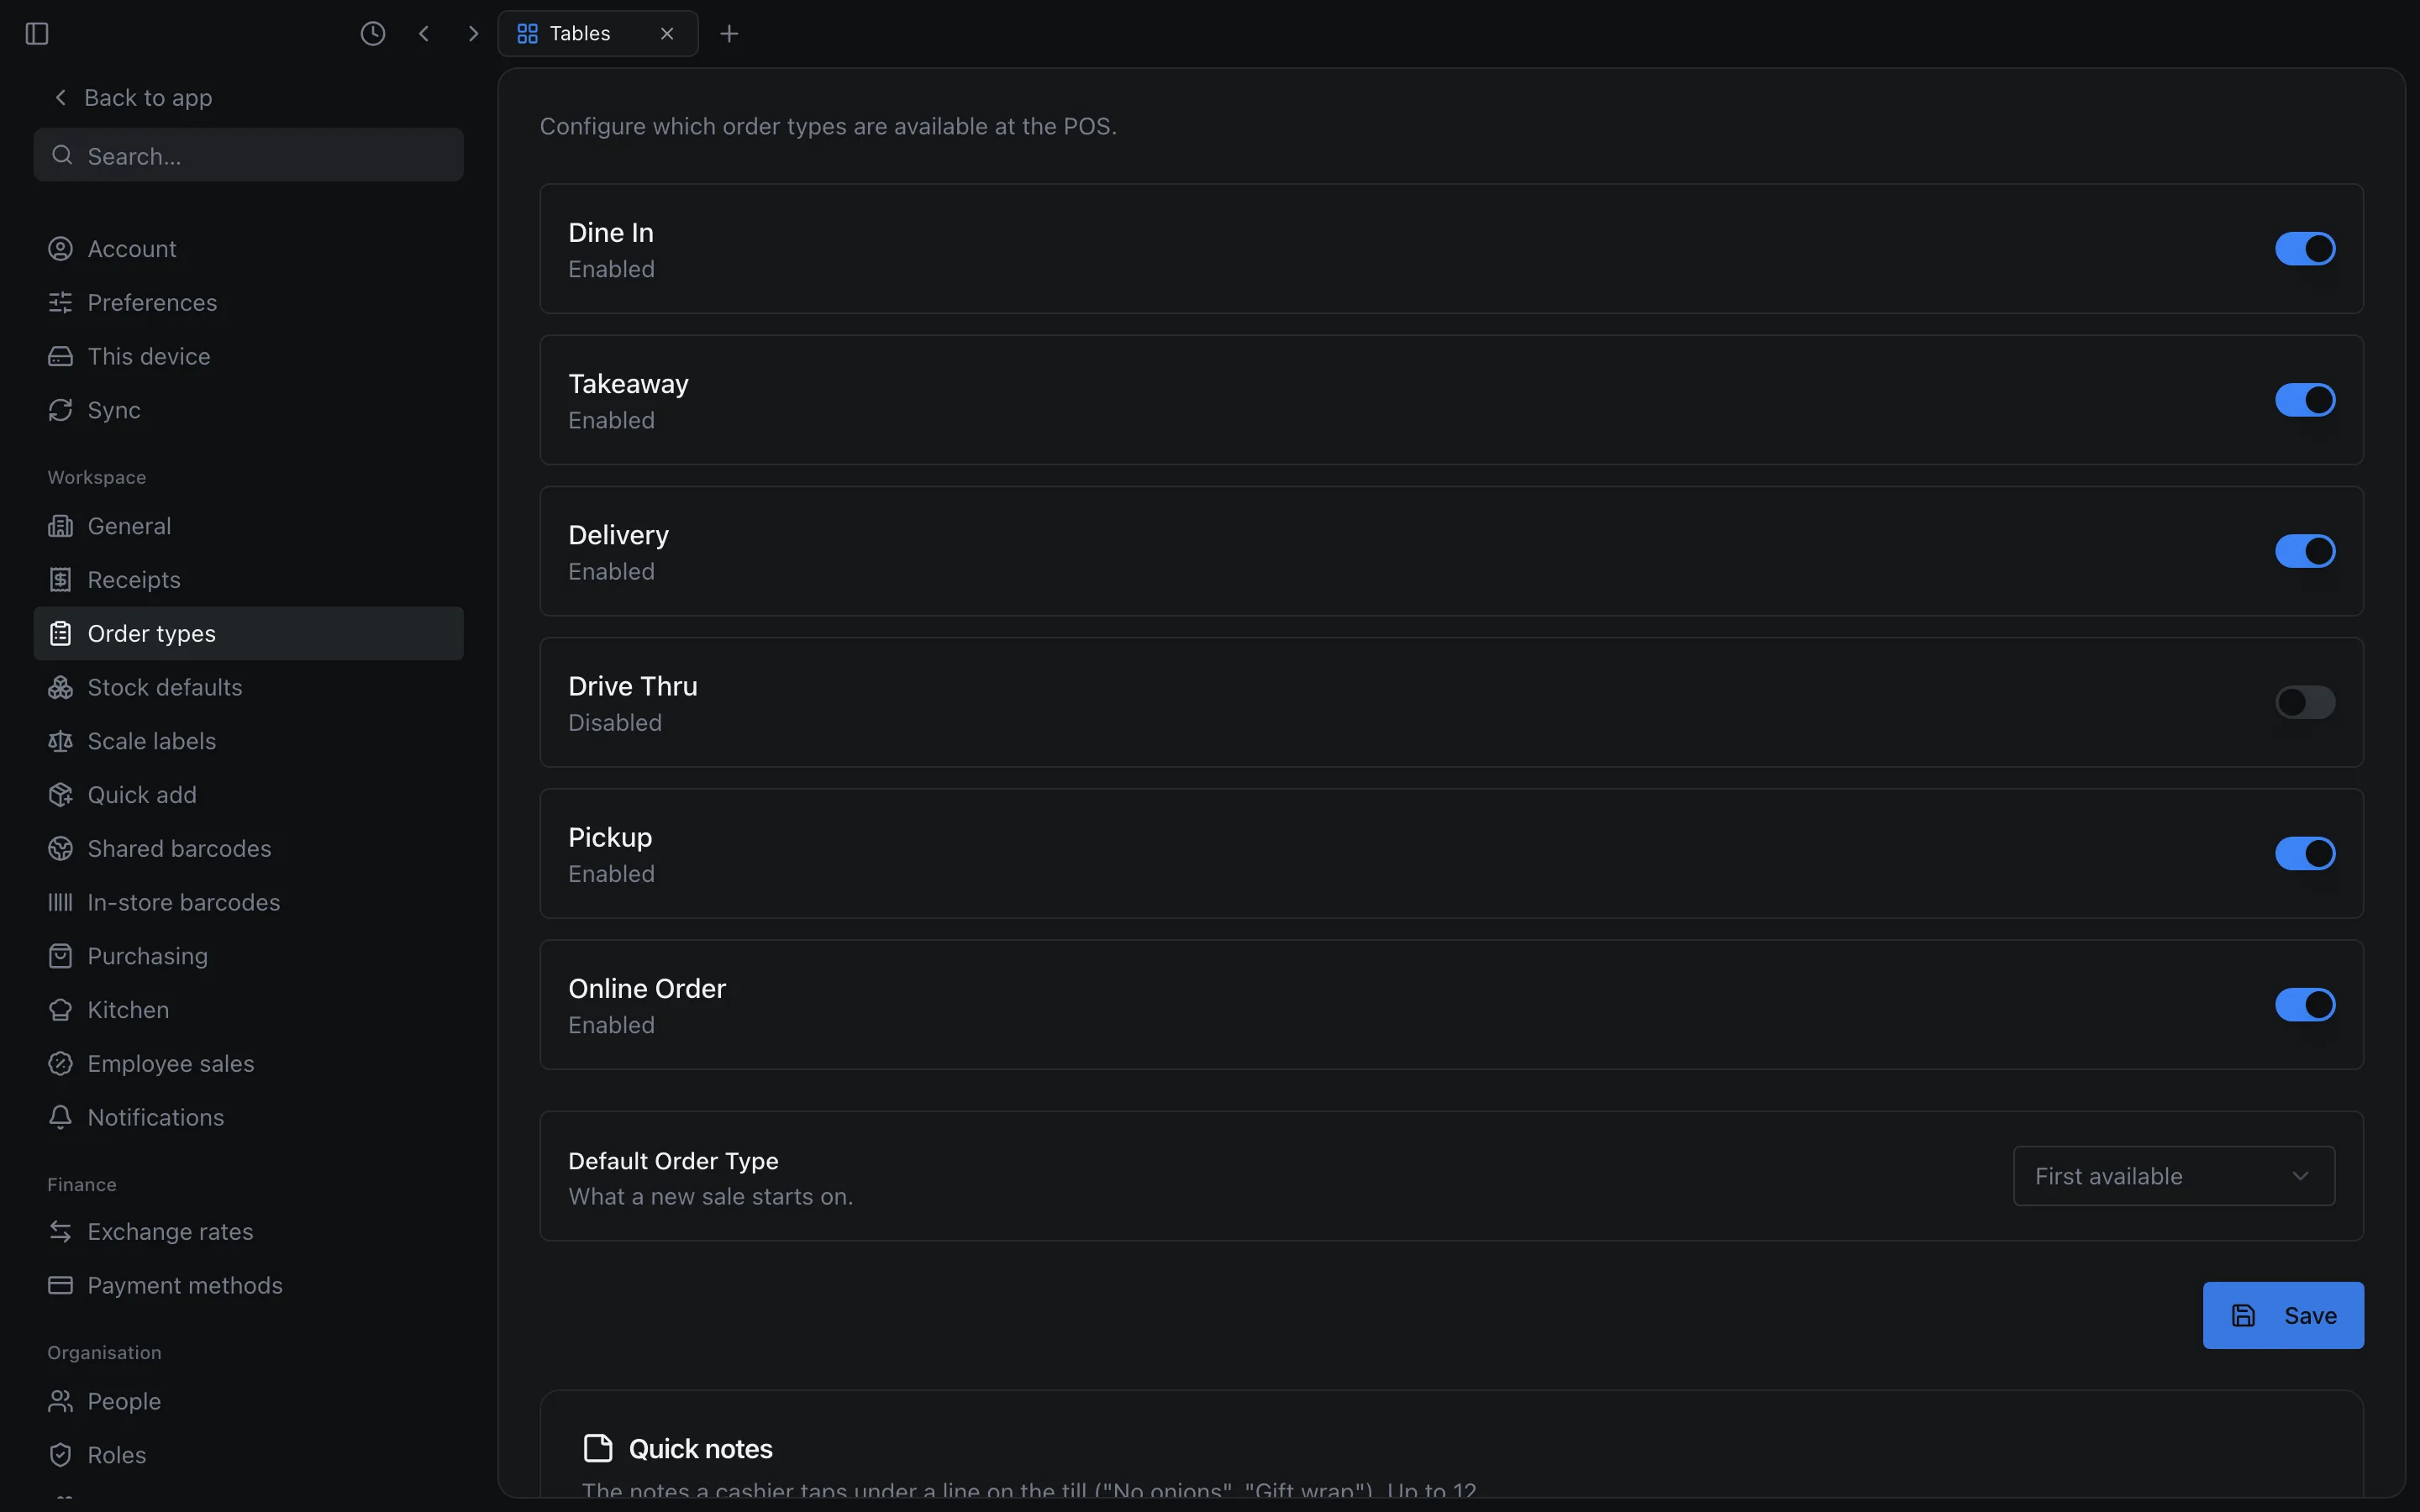Go forward with right arrow
Image resolution: width=2420 pixels, height=1512 pixels.
[x=473, y=34]
